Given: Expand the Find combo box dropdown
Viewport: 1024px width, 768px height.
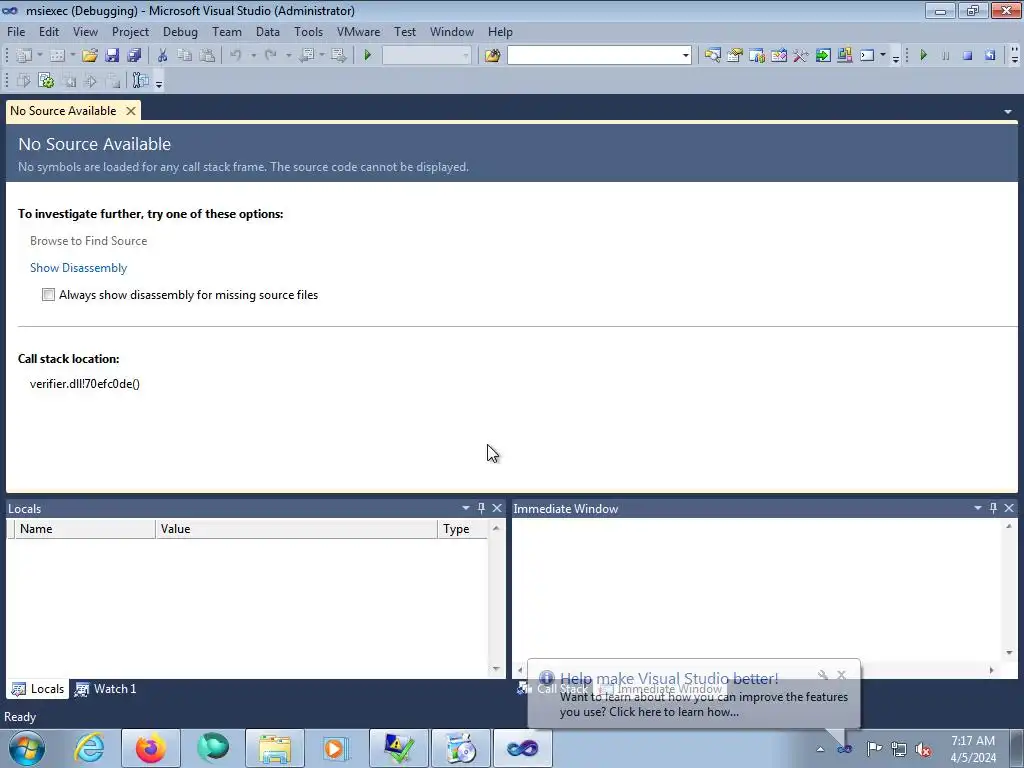Looking at the screenshot, I should point(685,56).
